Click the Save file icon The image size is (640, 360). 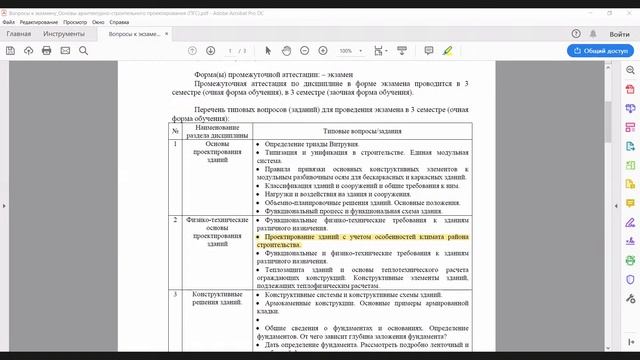(10, 51)
